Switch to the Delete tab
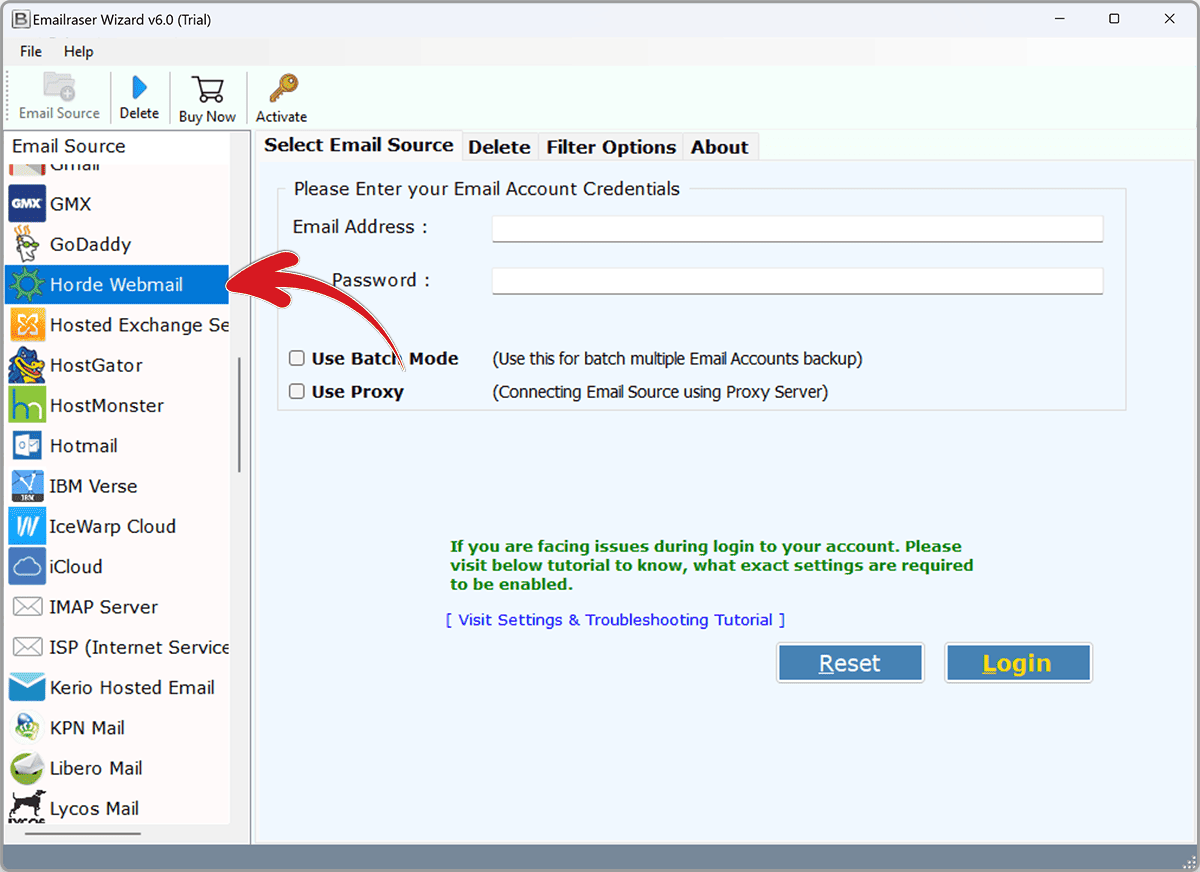 [x=499, y=147]
